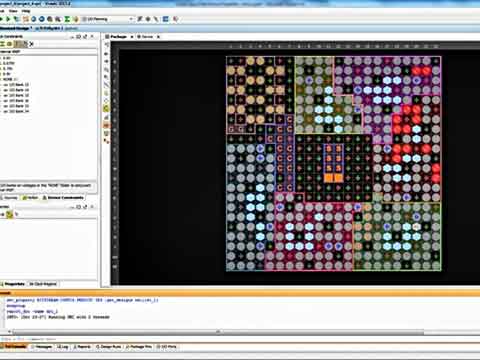Screen dimensions: 480x360
Task: Click the green run arrow in main toolbar
Action: (x=8, y=19)
